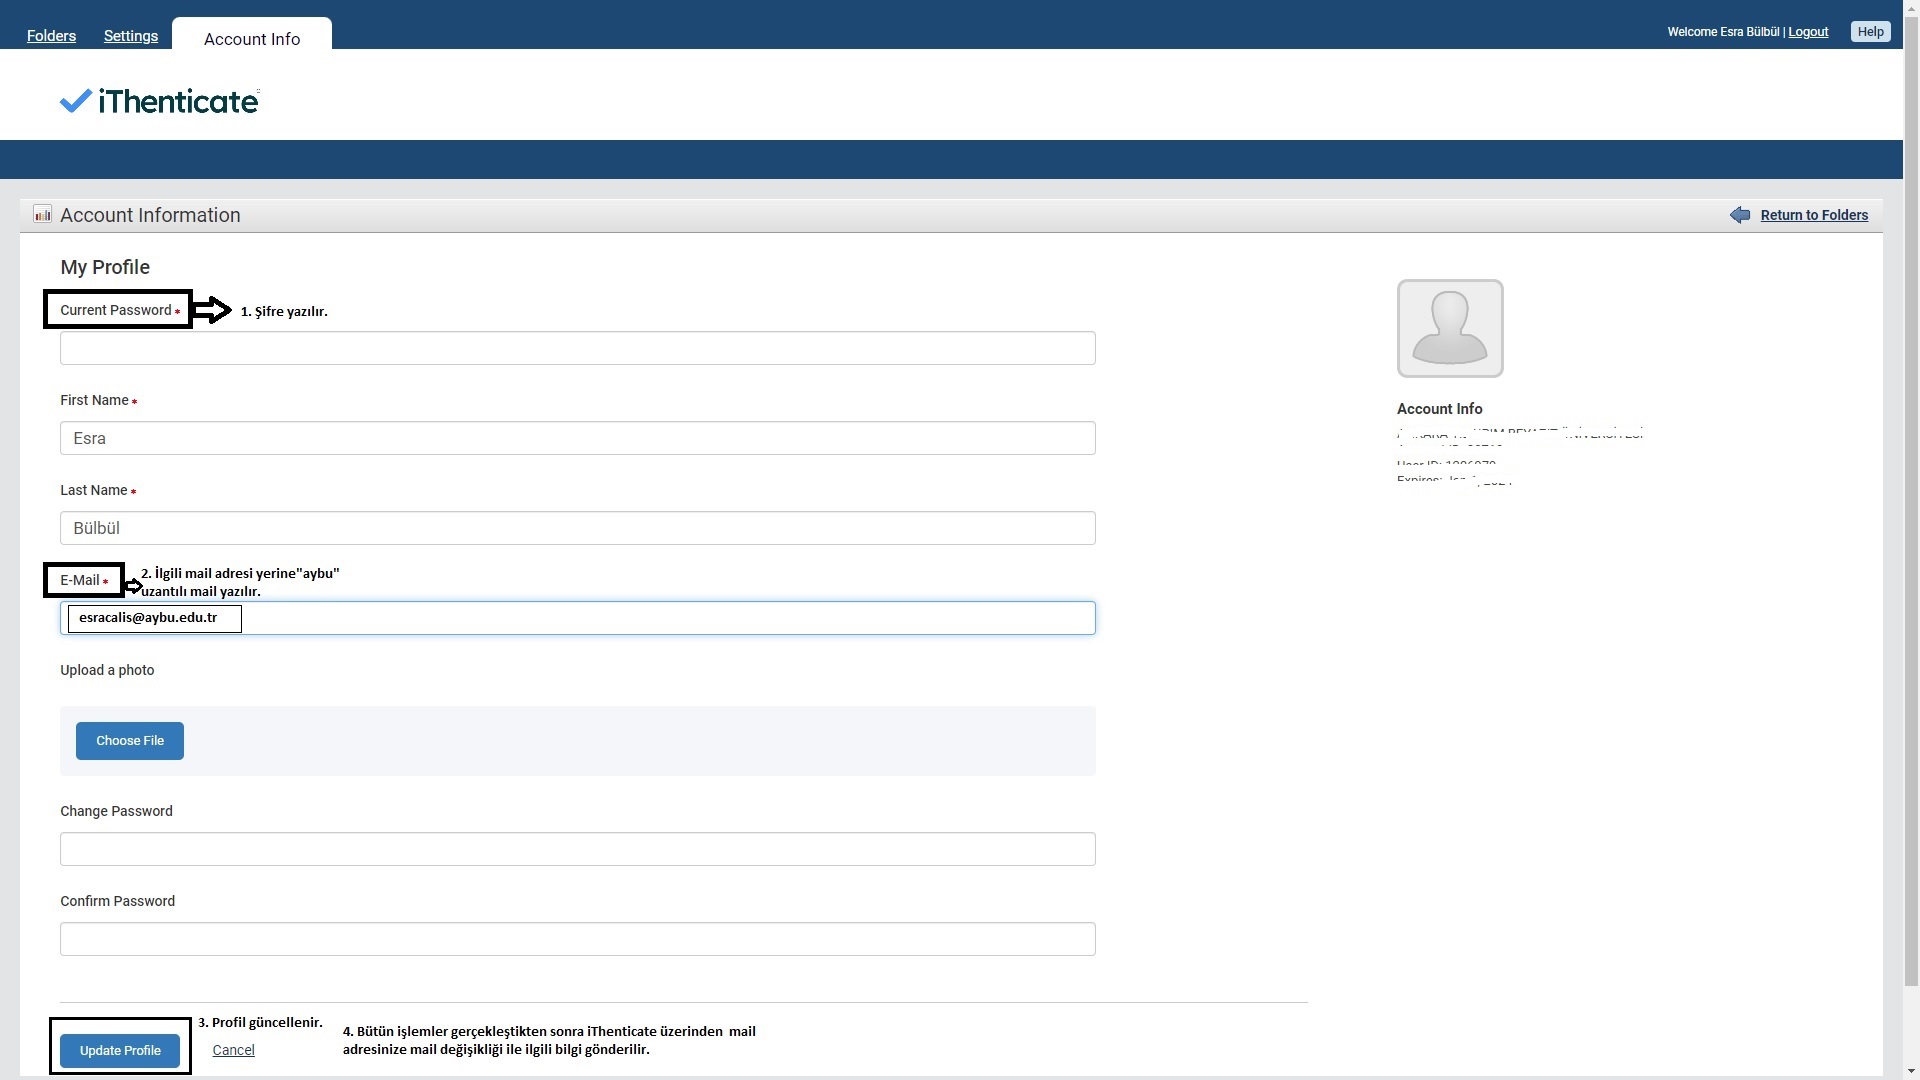Click the profile avatar placeholder image
Viewport: 1920px width, 1080px height.
1449,328
